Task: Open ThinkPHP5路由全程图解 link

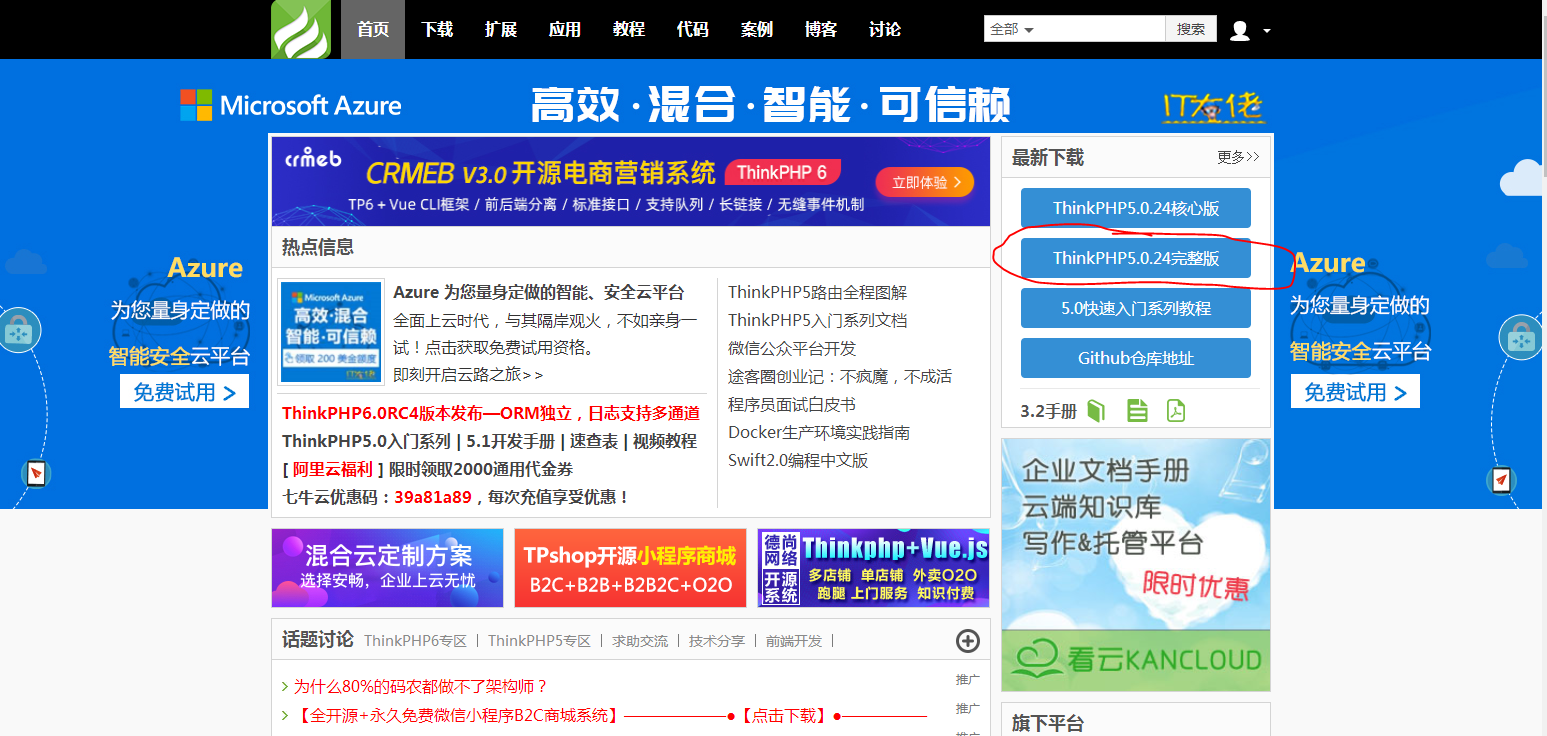Action: click(817, 292)
